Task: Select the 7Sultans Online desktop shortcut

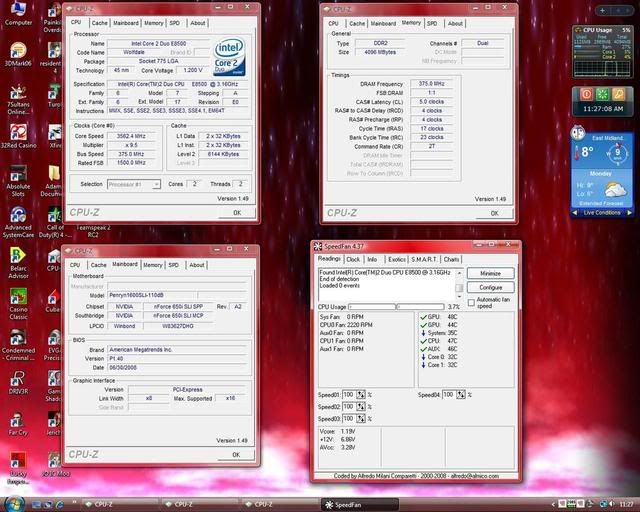Action: 18,99
